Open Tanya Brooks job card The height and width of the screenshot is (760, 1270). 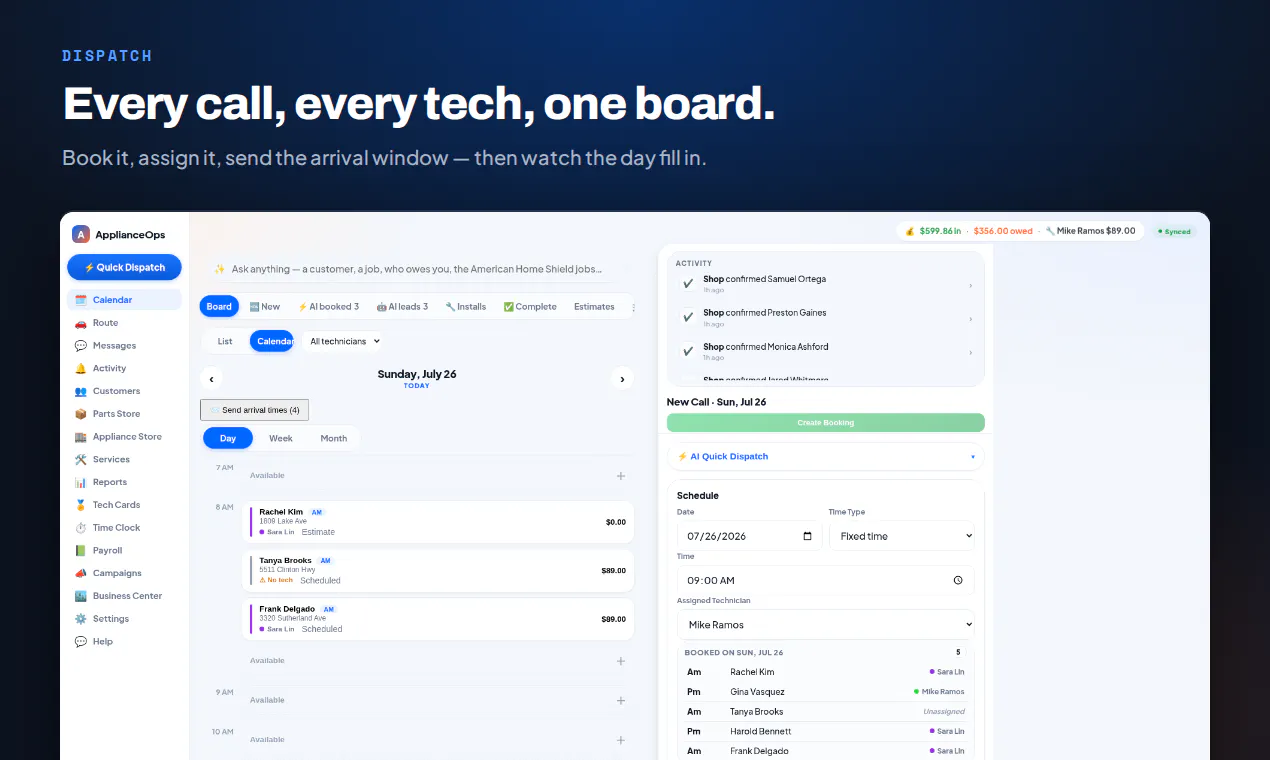[x=440, y=570]
